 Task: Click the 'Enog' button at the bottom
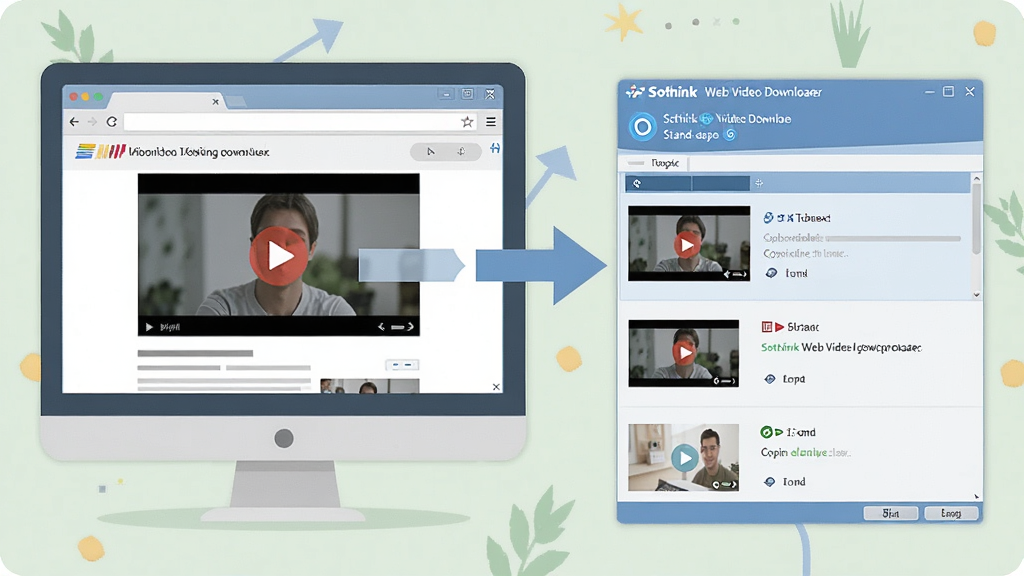tap(951, 513)
